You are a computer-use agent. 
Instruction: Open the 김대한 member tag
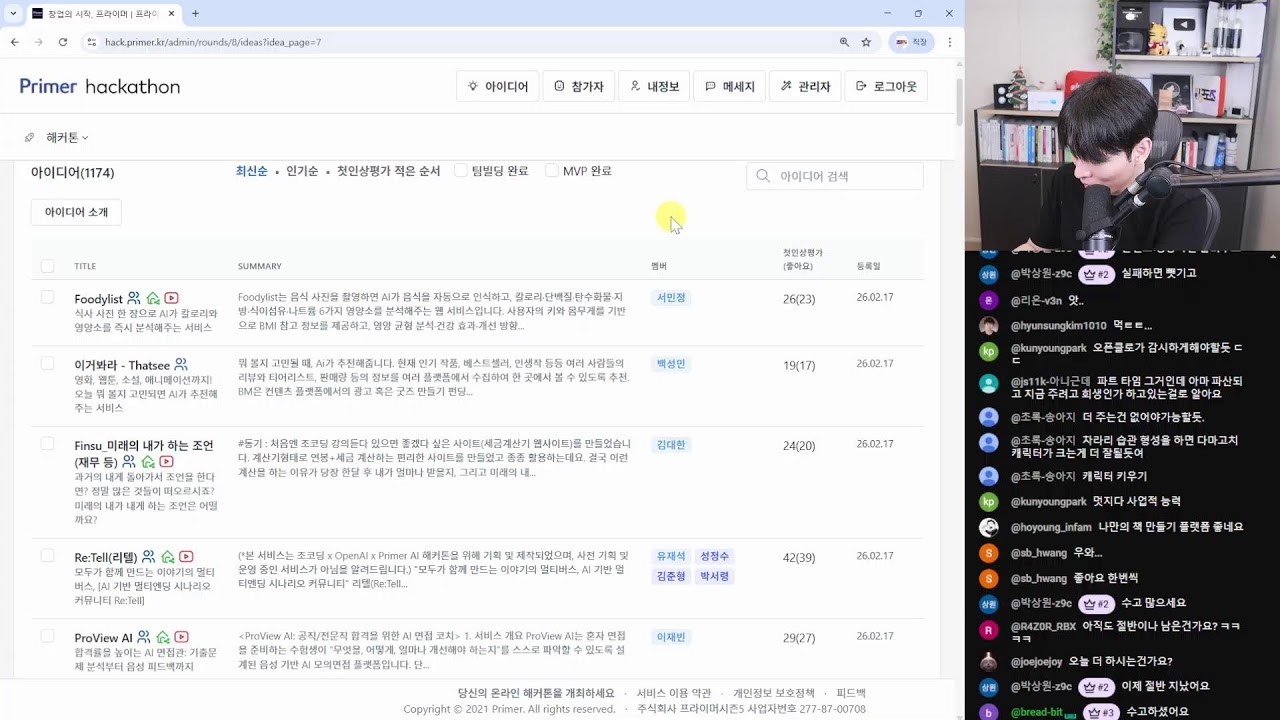(x=671, y=445)
